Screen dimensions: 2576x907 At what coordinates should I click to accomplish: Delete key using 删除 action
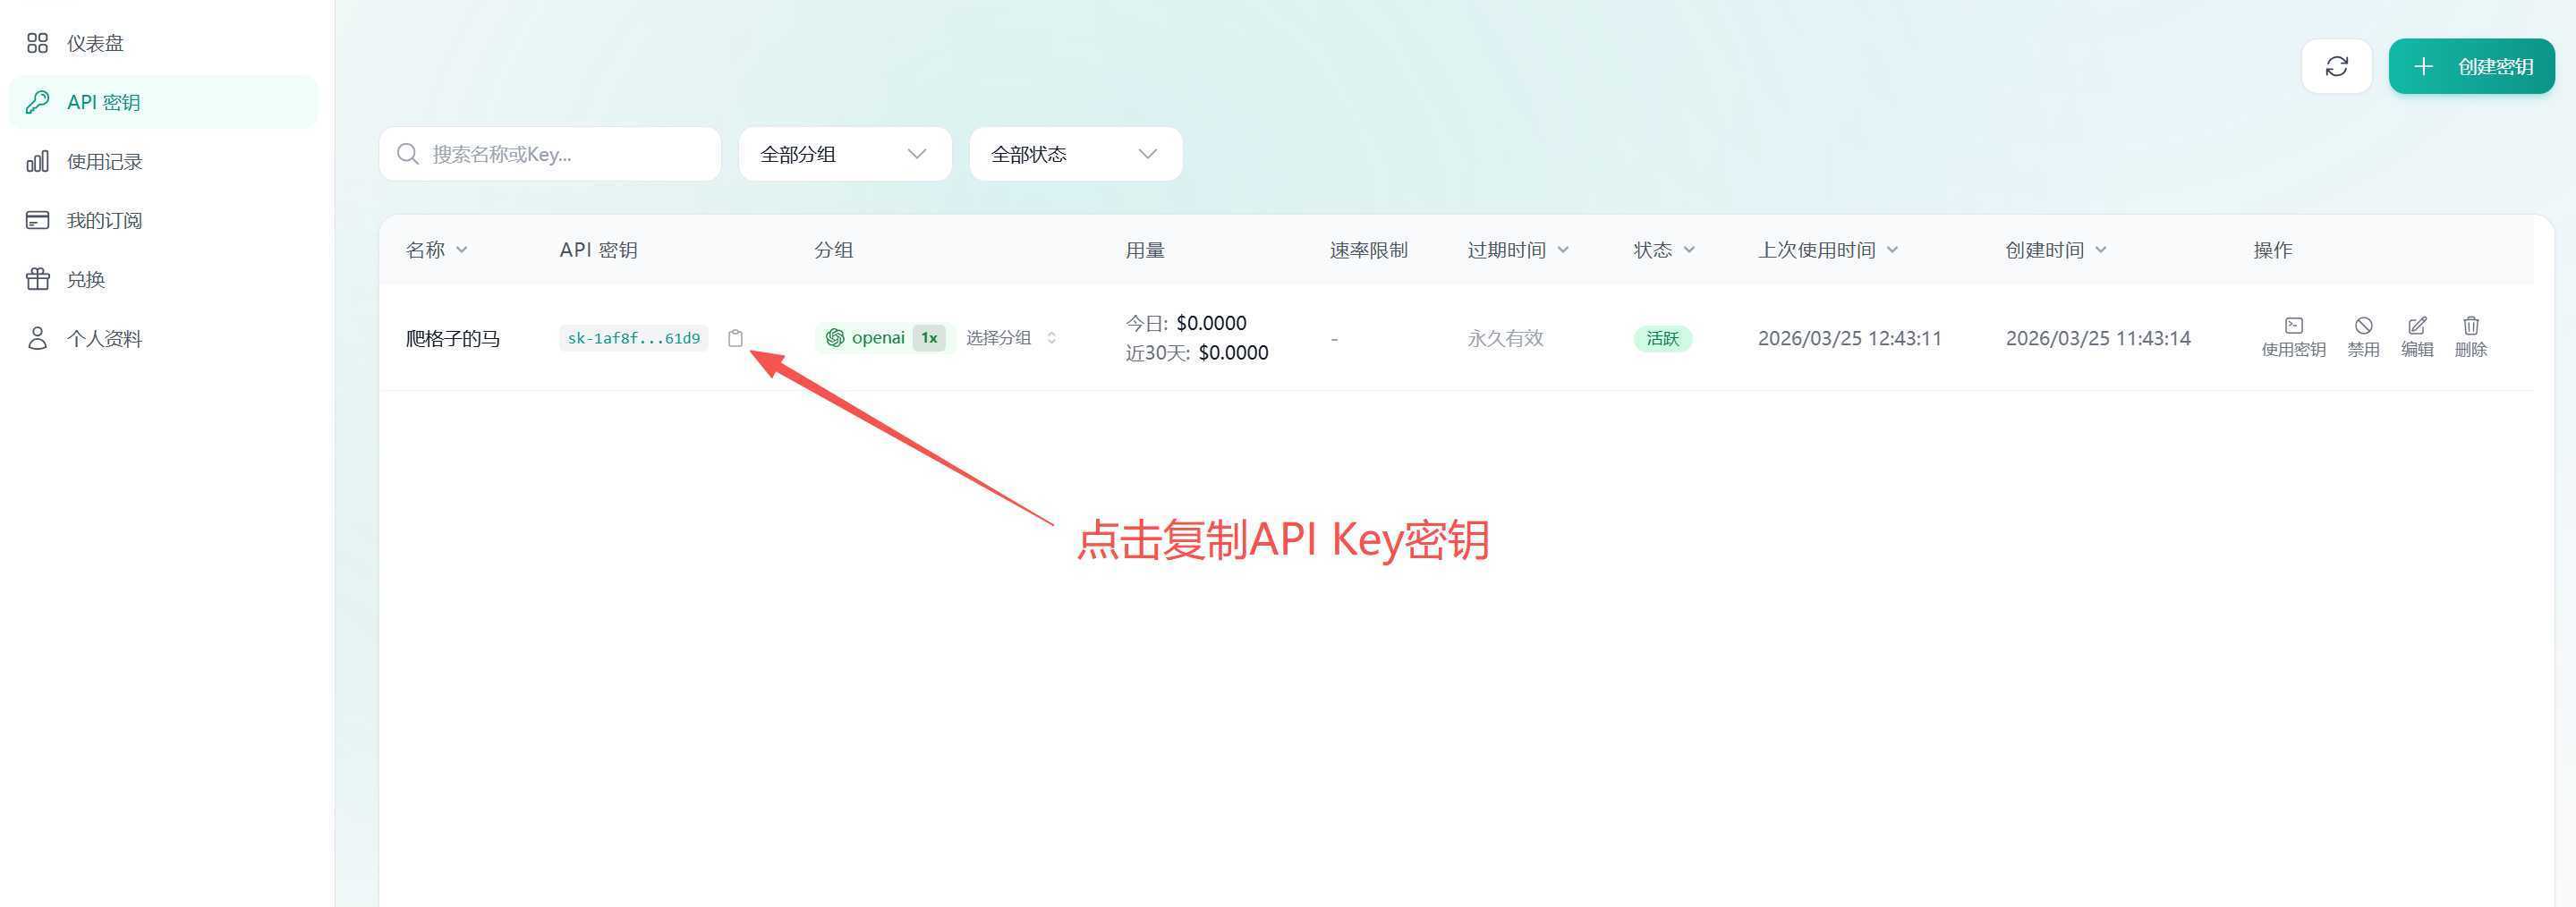pos(2472,335)
